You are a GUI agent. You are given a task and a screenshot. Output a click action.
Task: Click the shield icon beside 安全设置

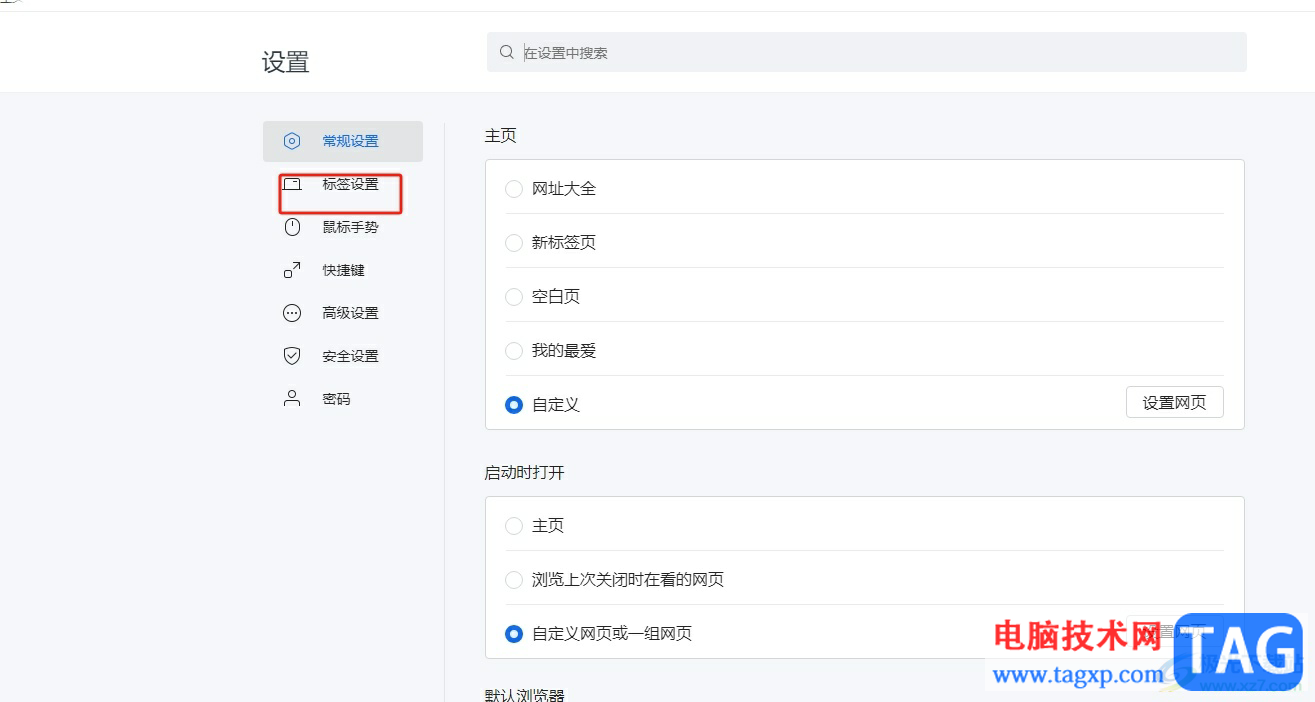291,355
